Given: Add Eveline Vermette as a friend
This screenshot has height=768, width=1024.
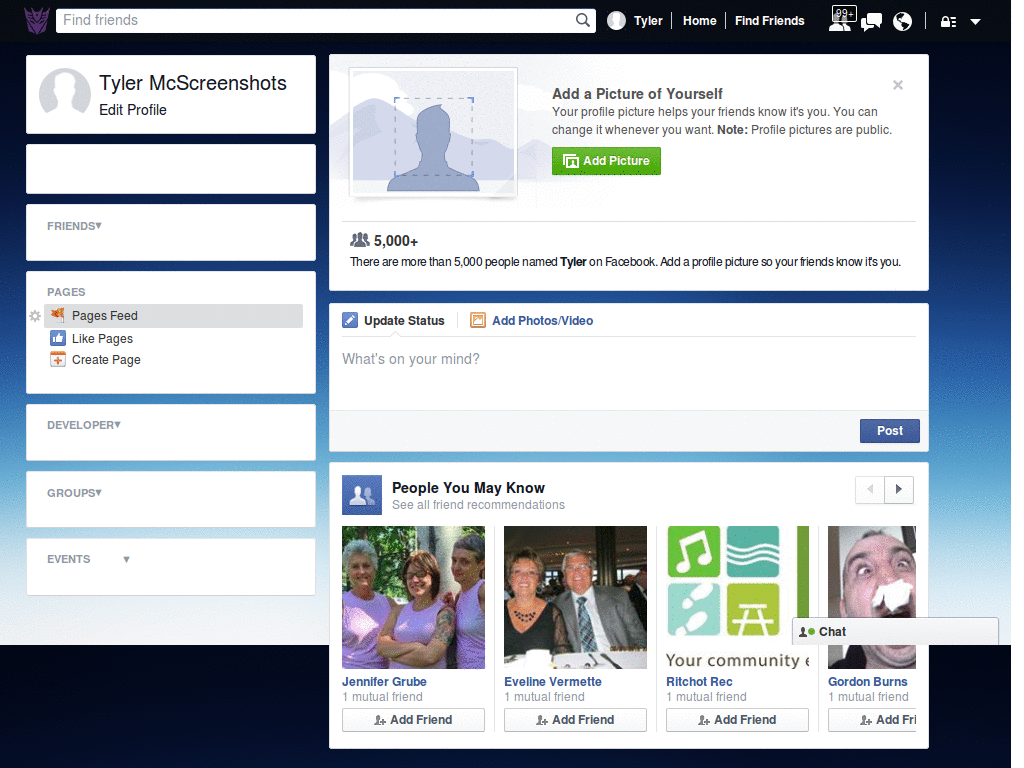Looking at the screenshot, I should 575,720.
